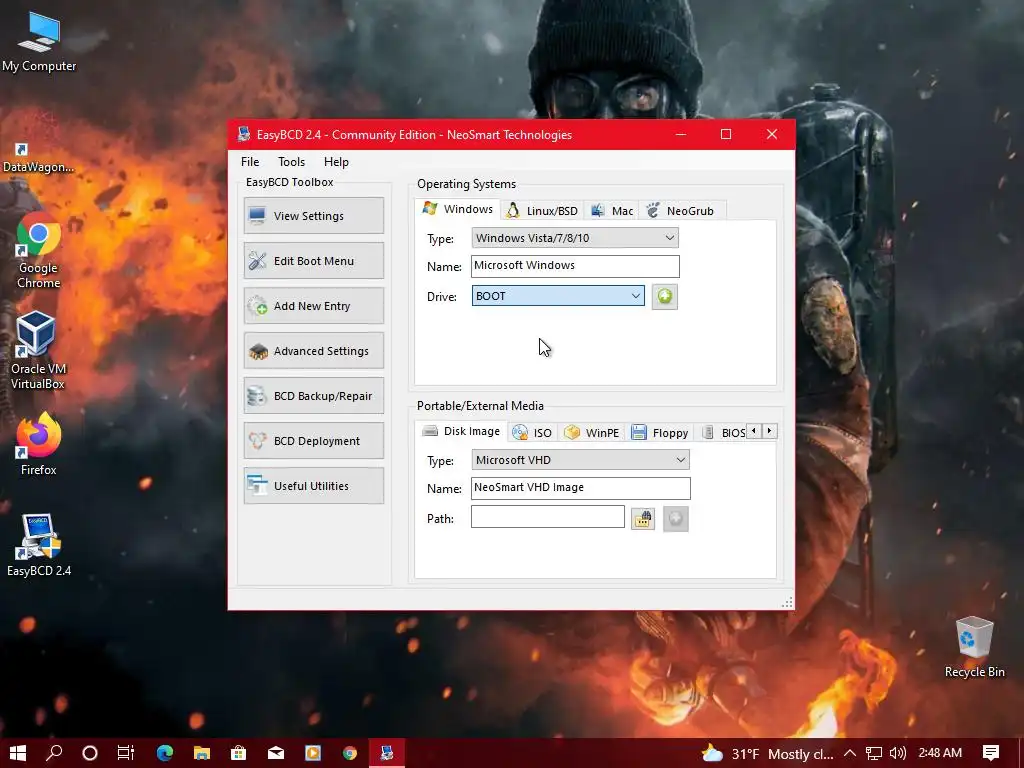This screenshot has width=1024, height=768.
Task: Switch to the NeoGrub tab
Action: tap(682, 210)
